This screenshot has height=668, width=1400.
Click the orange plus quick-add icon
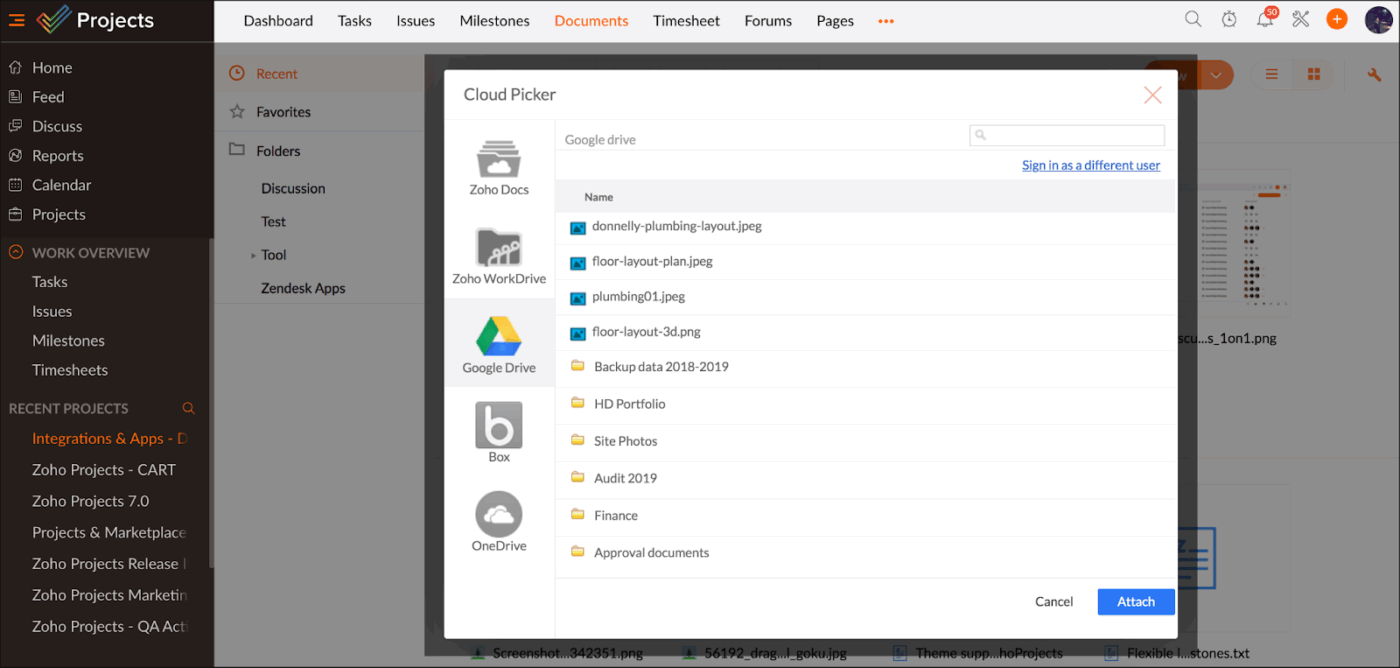1337,18
